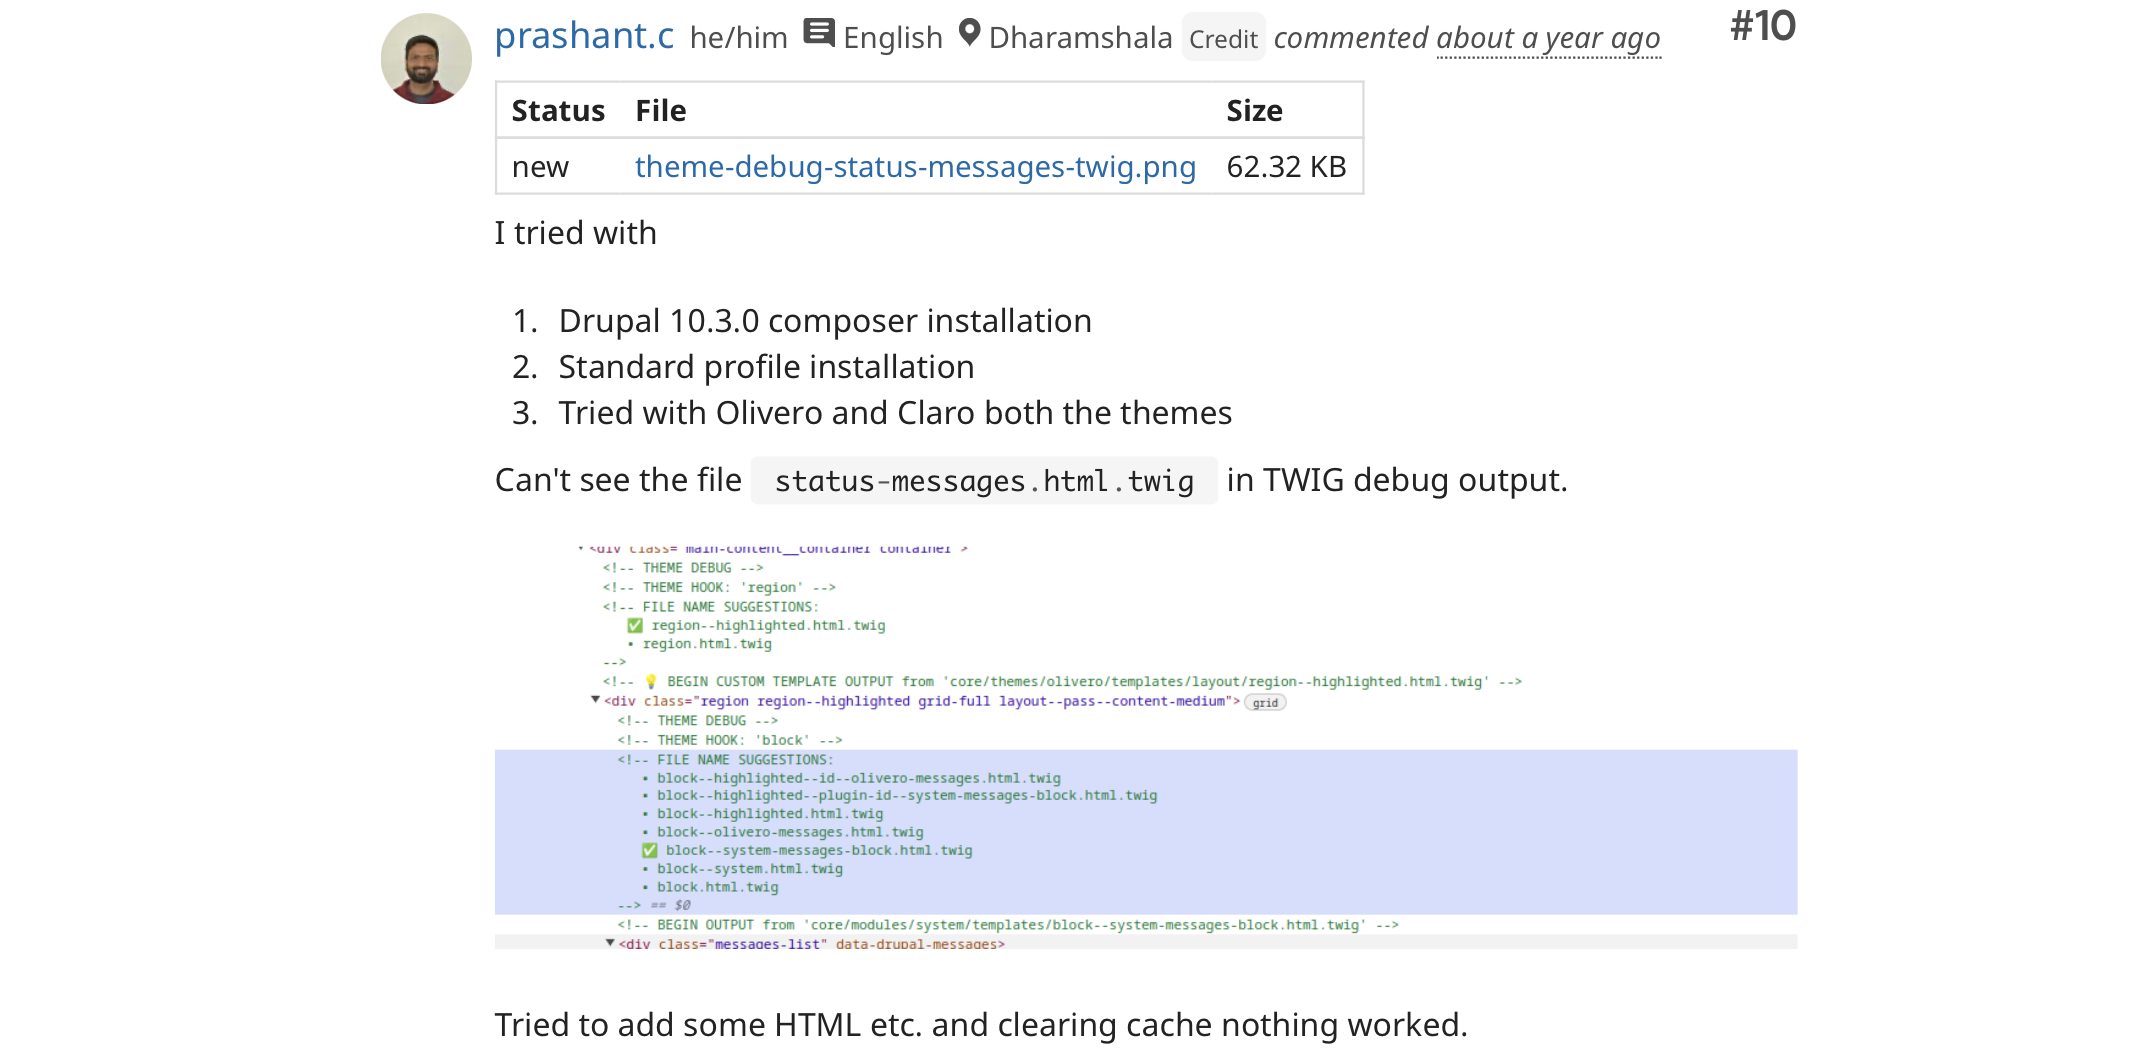Image resolution: width=2147 pixels, height=1050 pixels.
Task: Collapse the messages-list div triangle
Action: [x=610, y=942]
